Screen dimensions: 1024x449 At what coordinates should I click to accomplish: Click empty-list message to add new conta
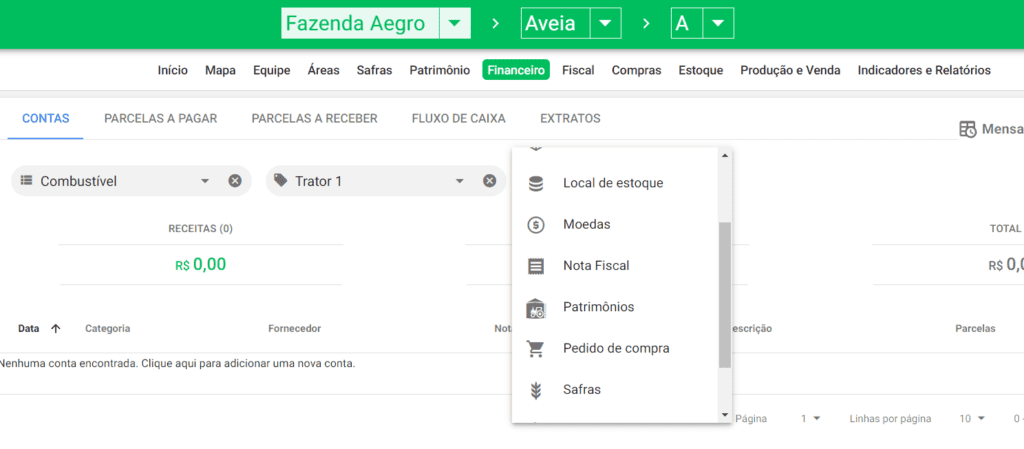[178, 363]
